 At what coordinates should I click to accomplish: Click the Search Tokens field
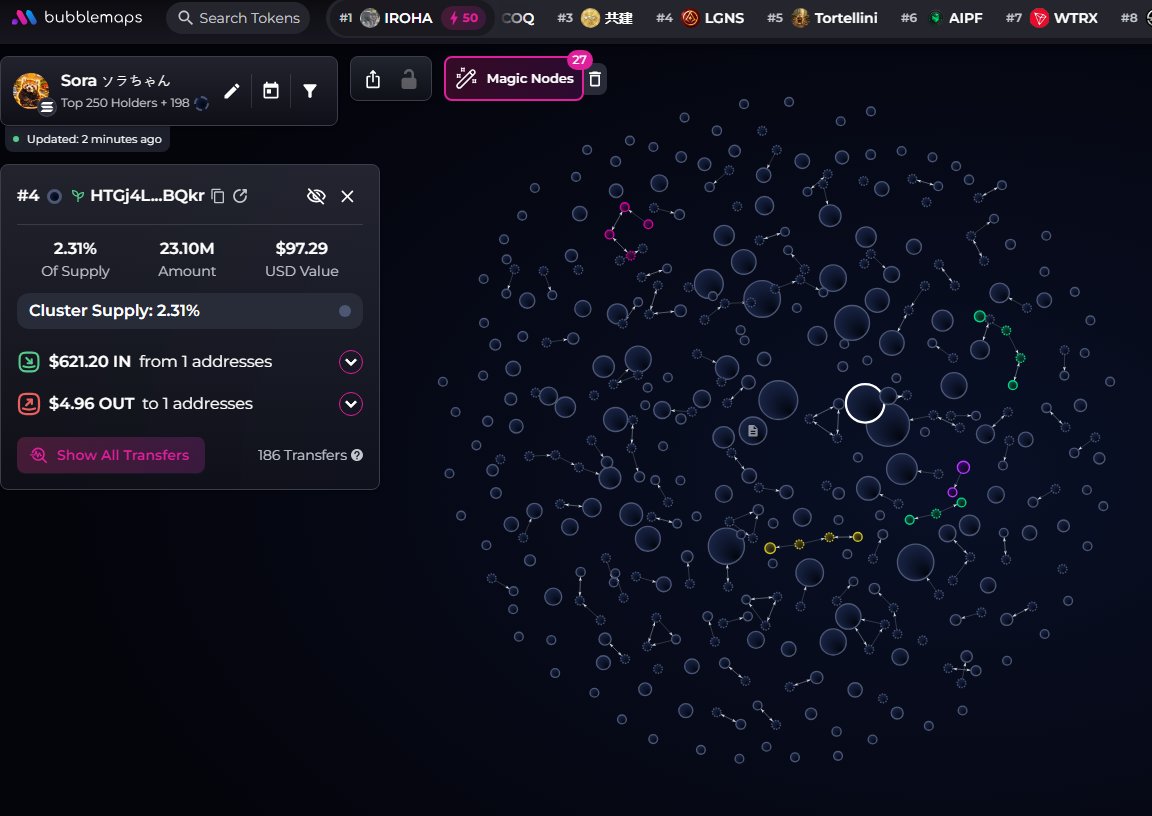(x=238, y=18)
